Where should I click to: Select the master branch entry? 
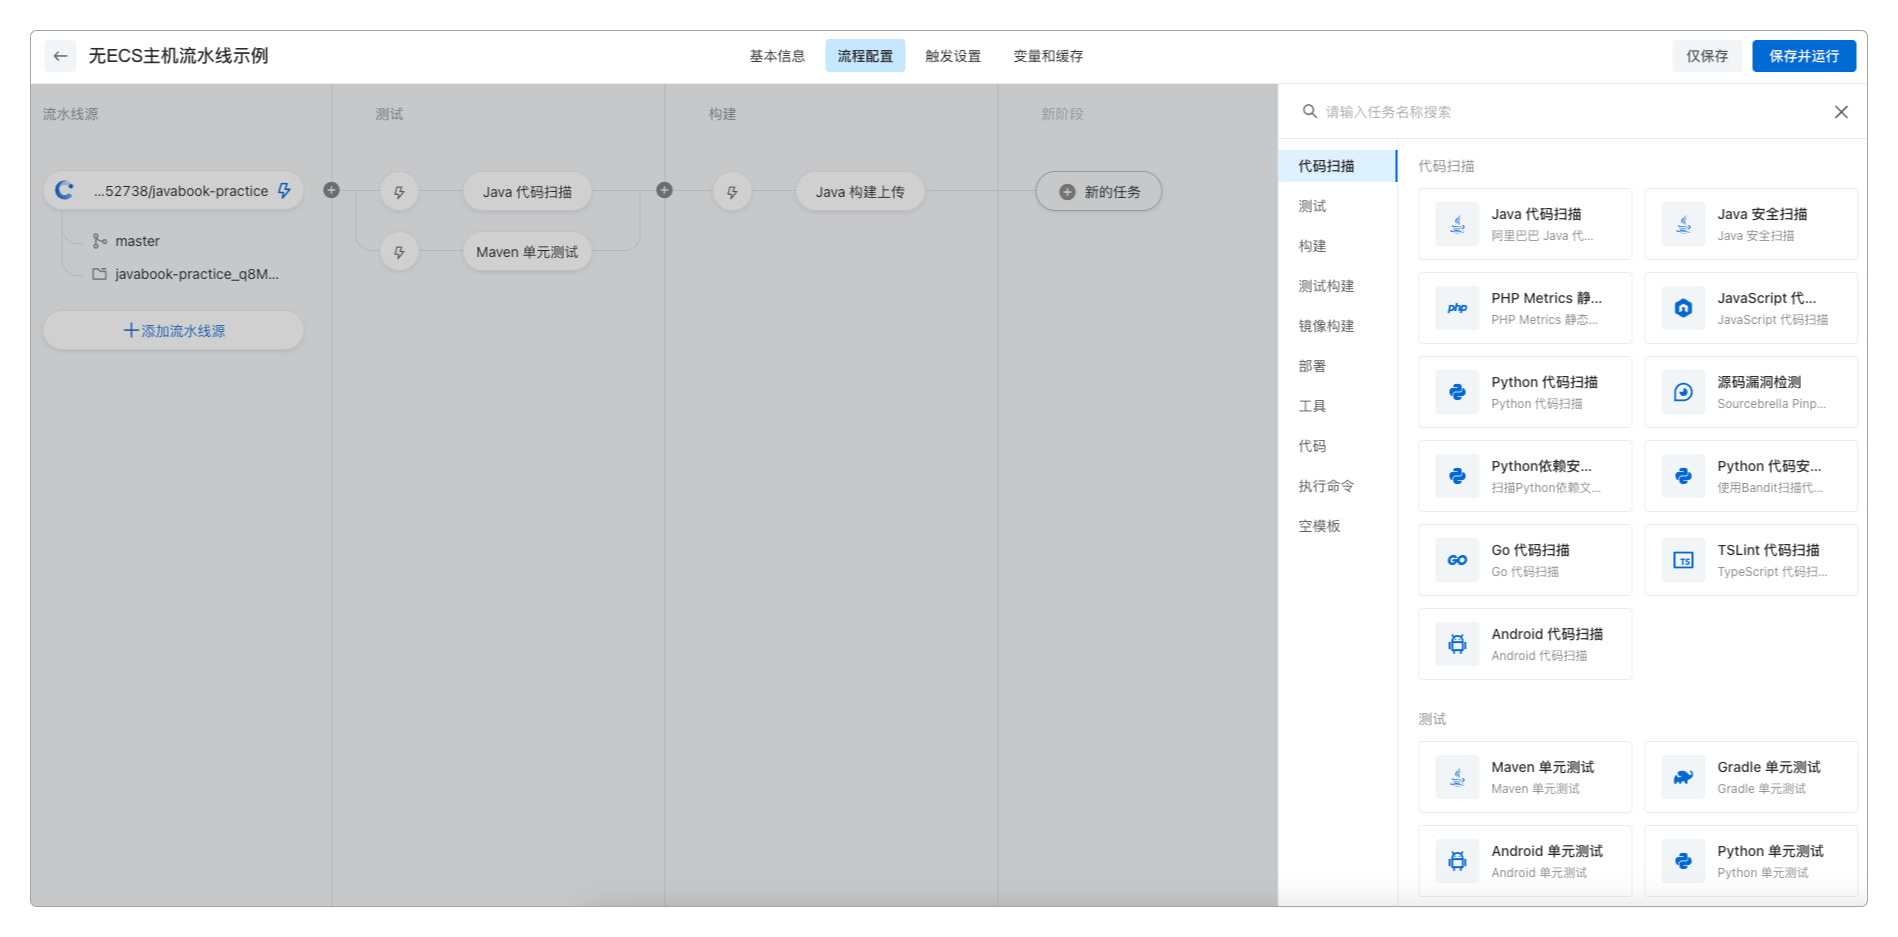coord(137,241)
